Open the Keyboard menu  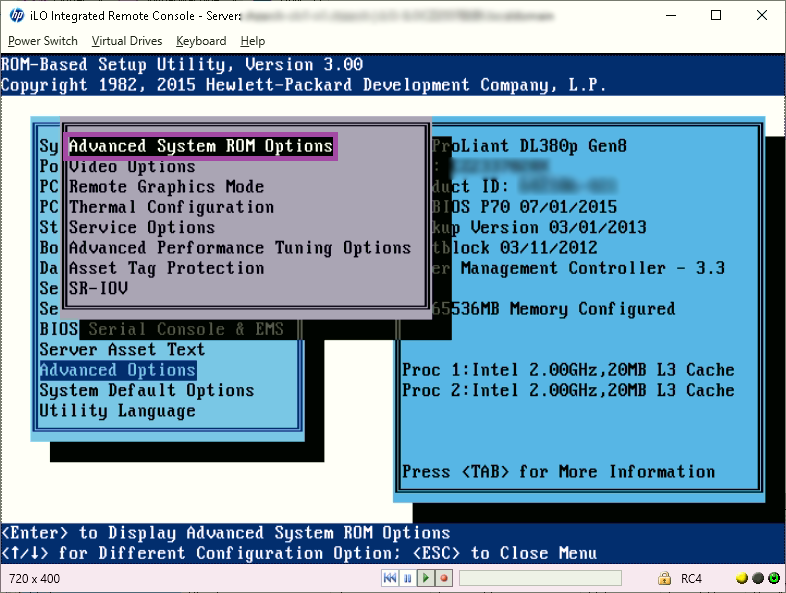(x=201, y=41)
